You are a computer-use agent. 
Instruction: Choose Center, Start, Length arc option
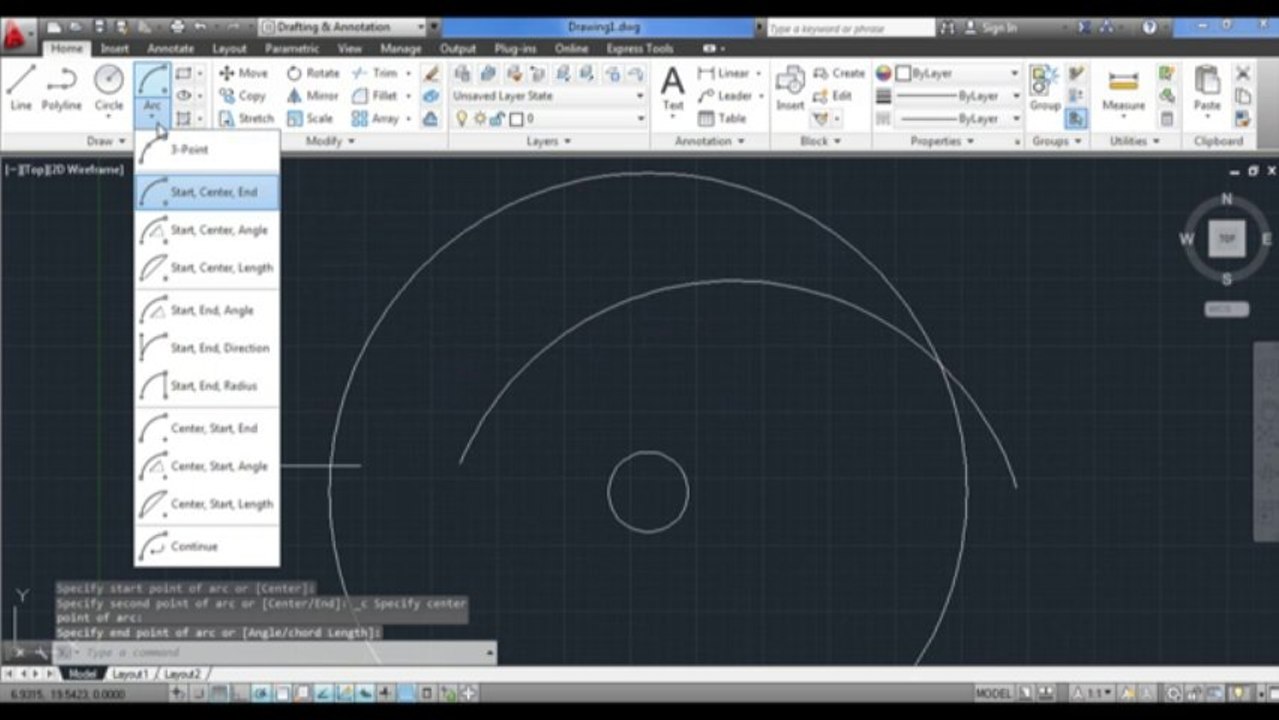(x=207, y=504)
